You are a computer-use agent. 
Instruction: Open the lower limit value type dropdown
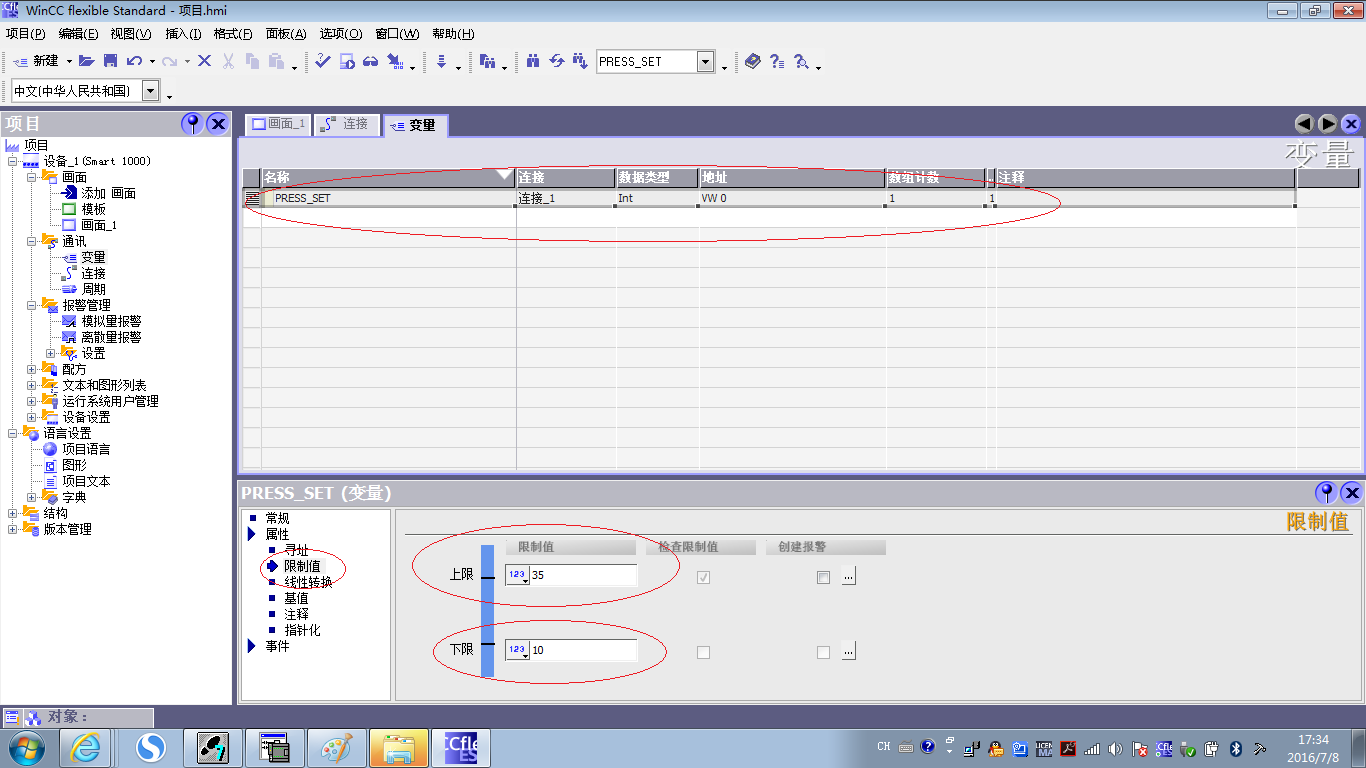click(x=517, y=650)
